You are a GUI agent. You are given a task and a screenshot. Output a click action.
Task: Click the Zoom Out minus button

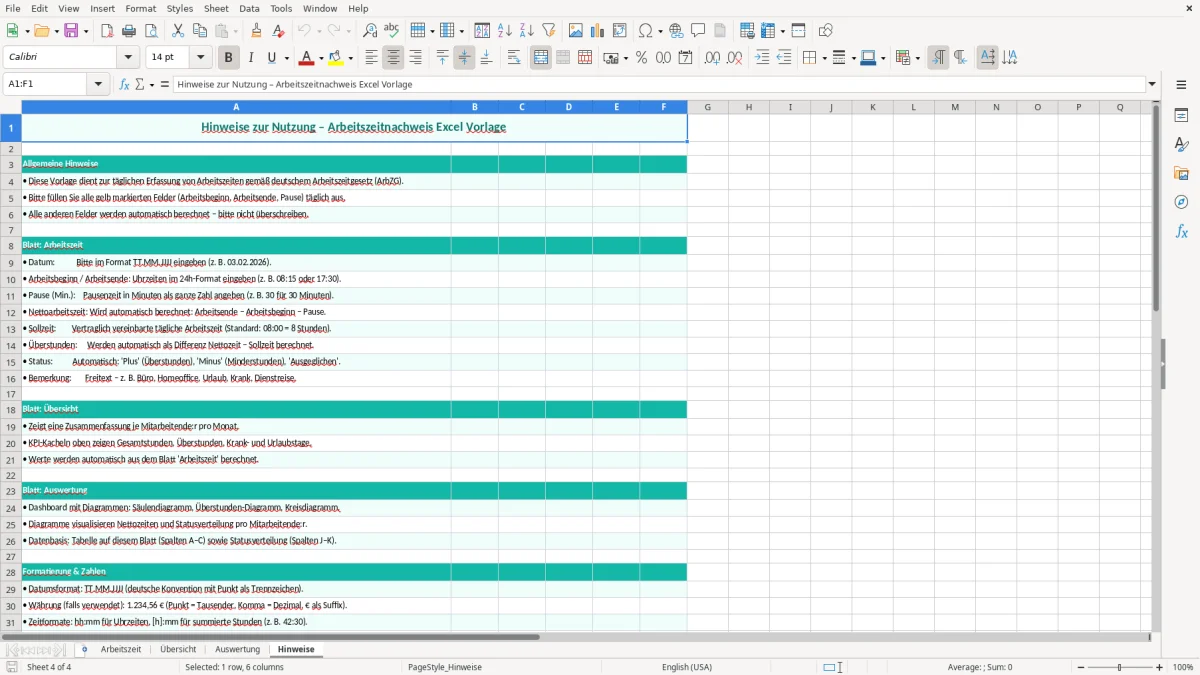click(x=1081, y=667)
